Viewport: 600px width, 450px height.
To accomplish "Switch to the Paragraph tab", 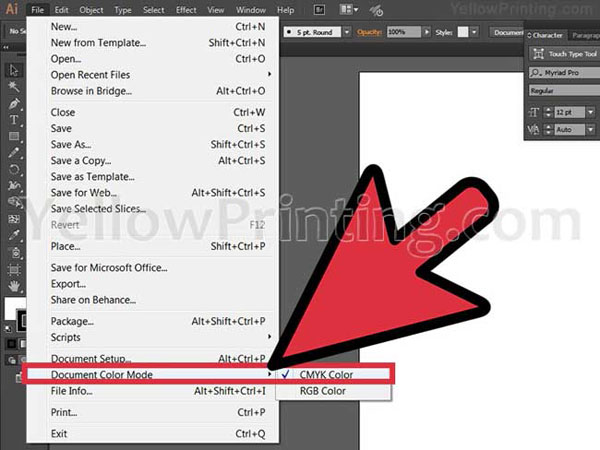I will (x=585, y=36).
